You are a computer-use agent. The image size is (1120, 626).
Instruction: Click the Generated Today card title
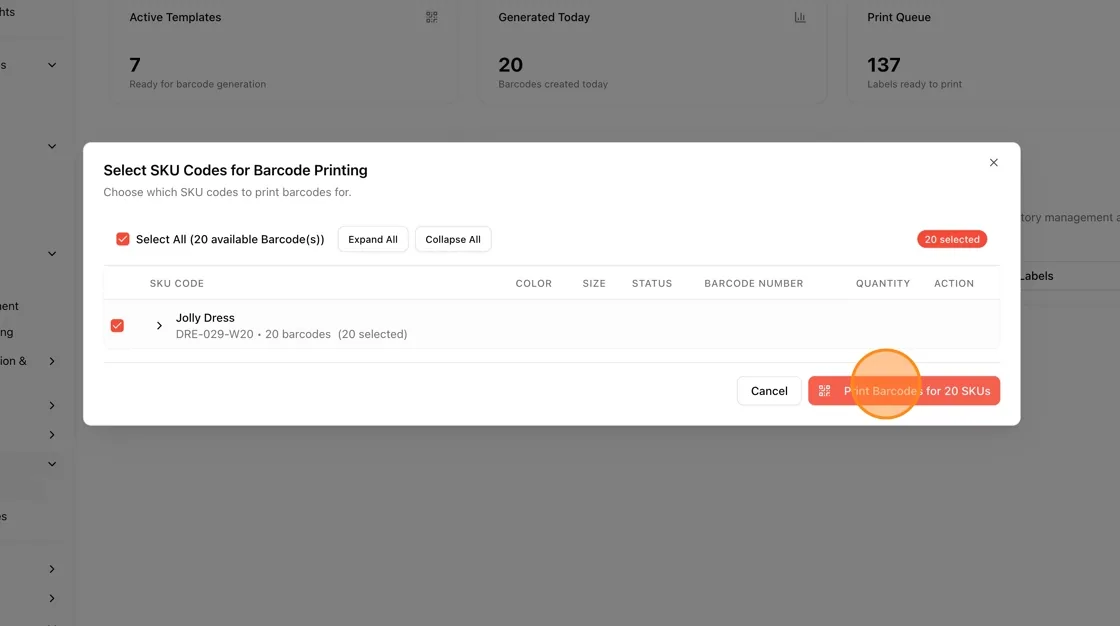coord(544,17)
